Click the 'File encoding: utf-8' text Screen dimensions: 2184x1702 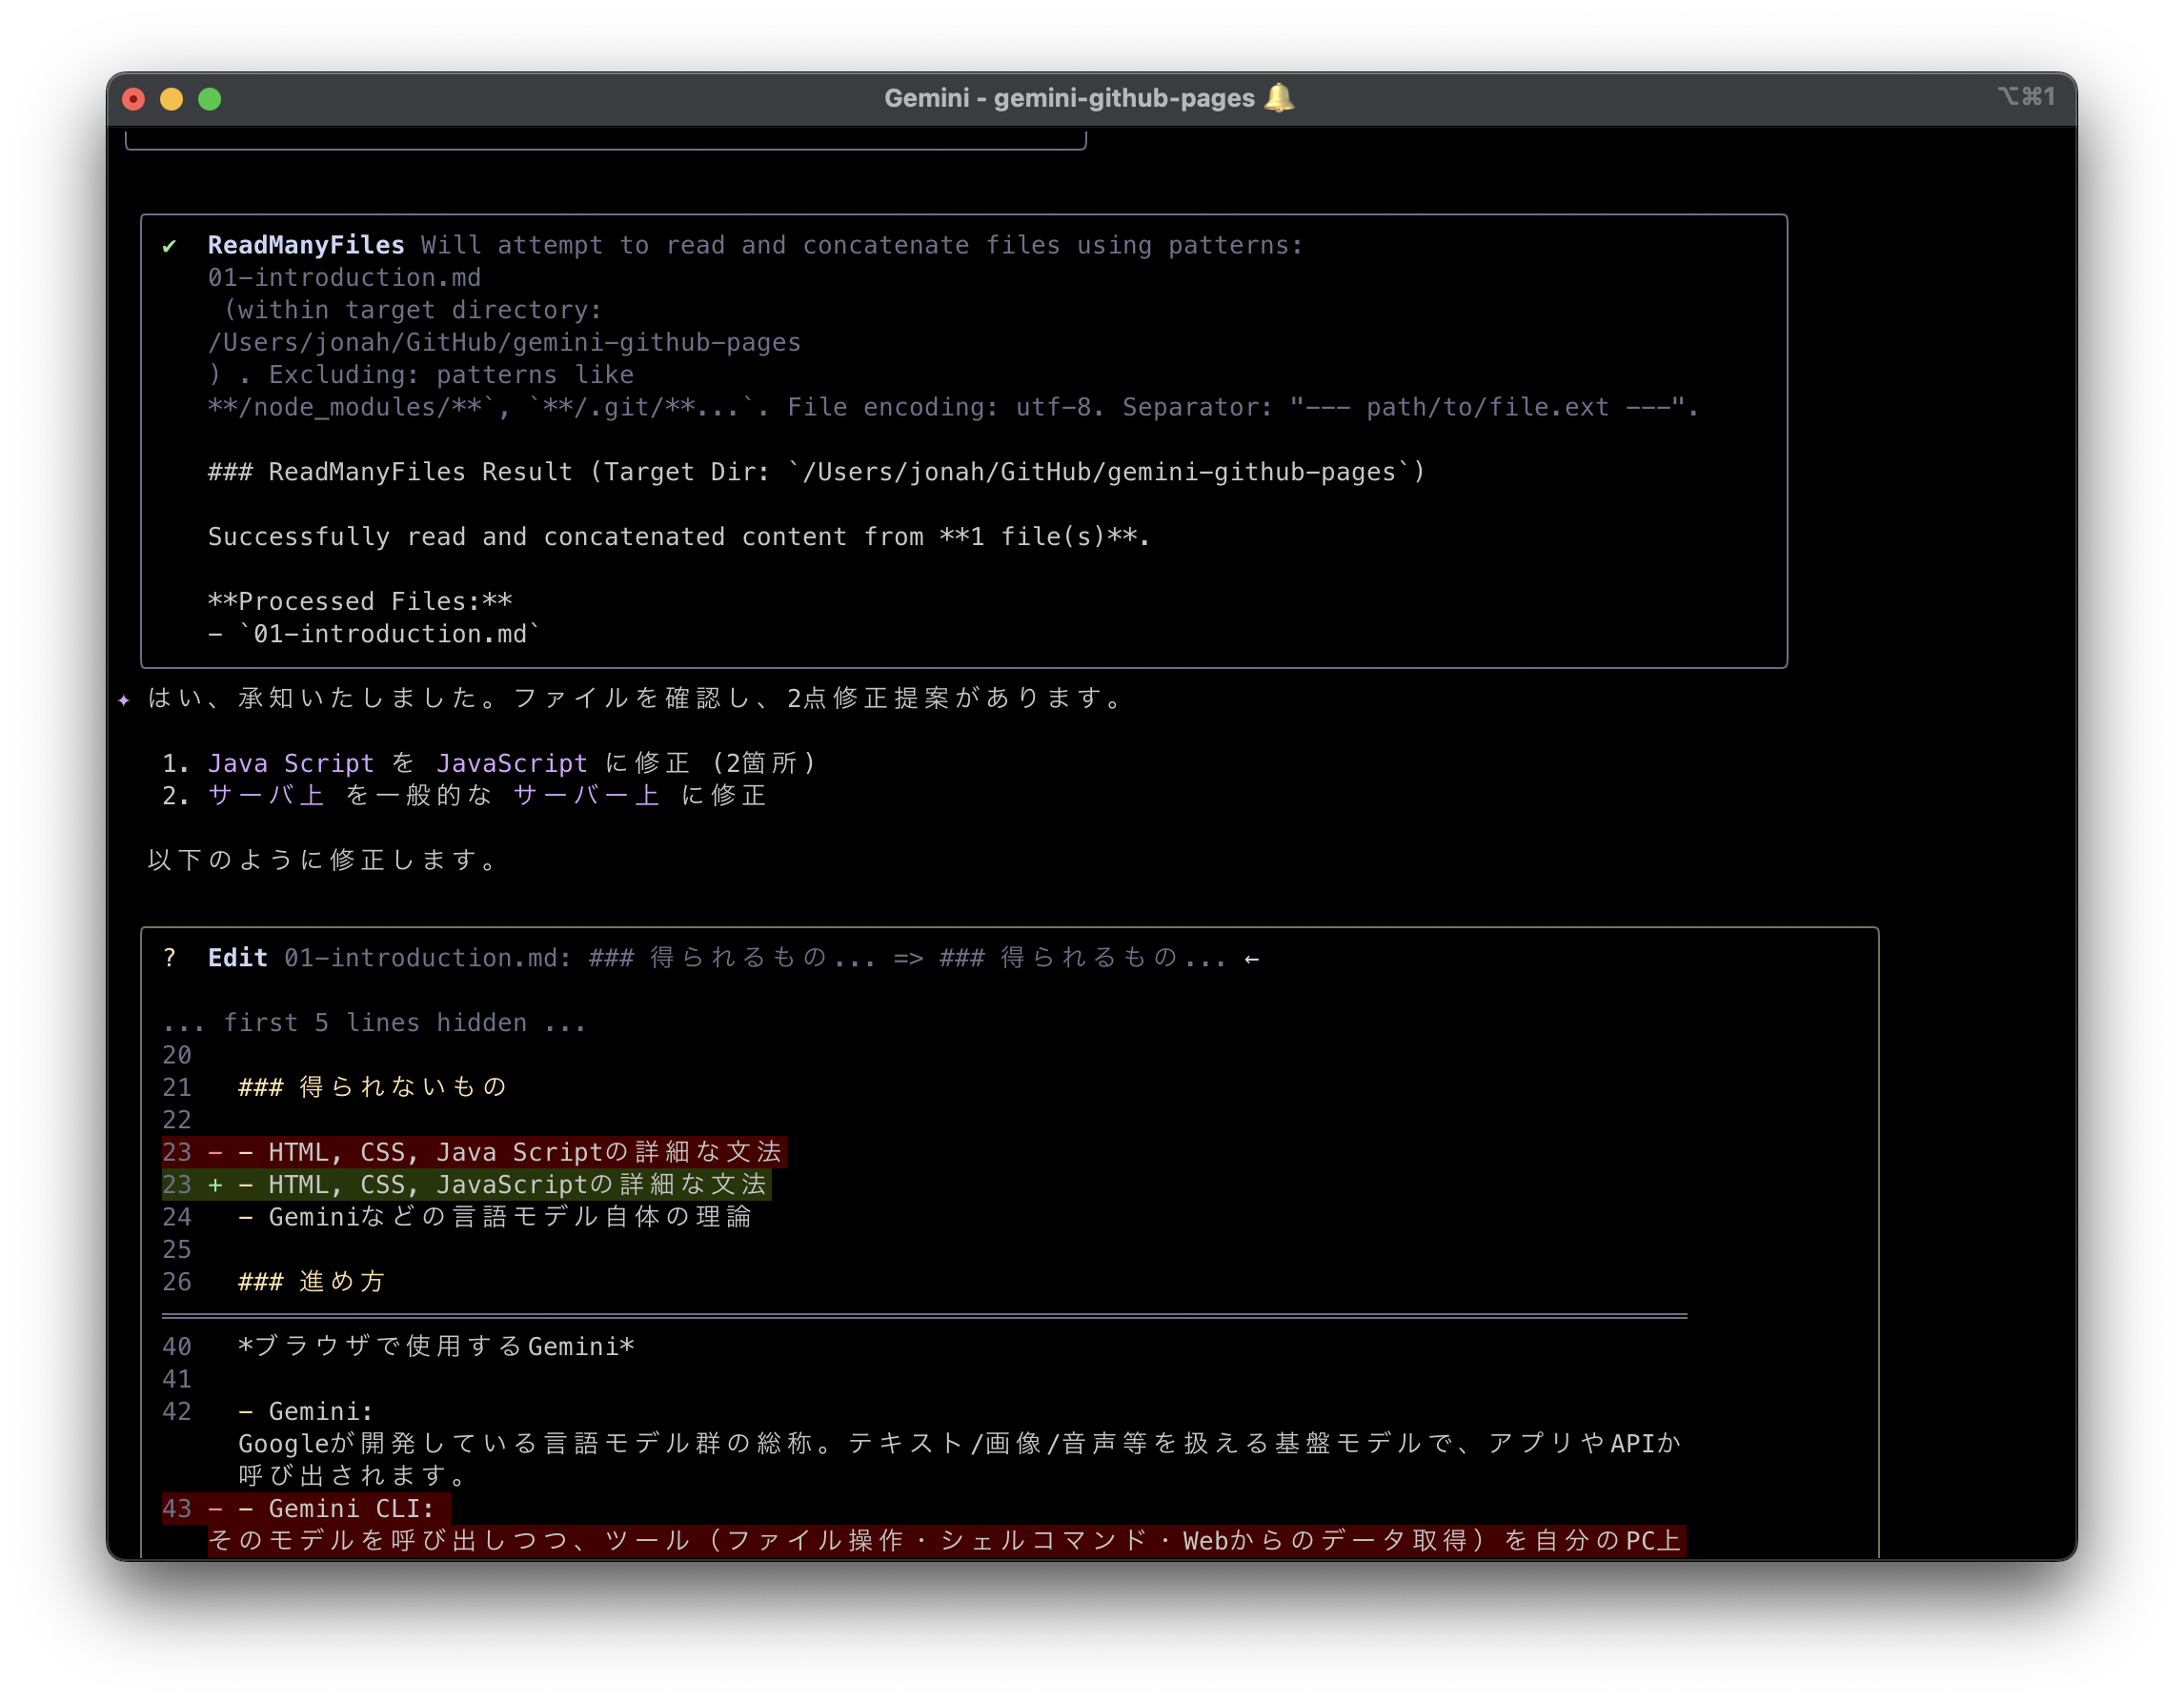946,407
